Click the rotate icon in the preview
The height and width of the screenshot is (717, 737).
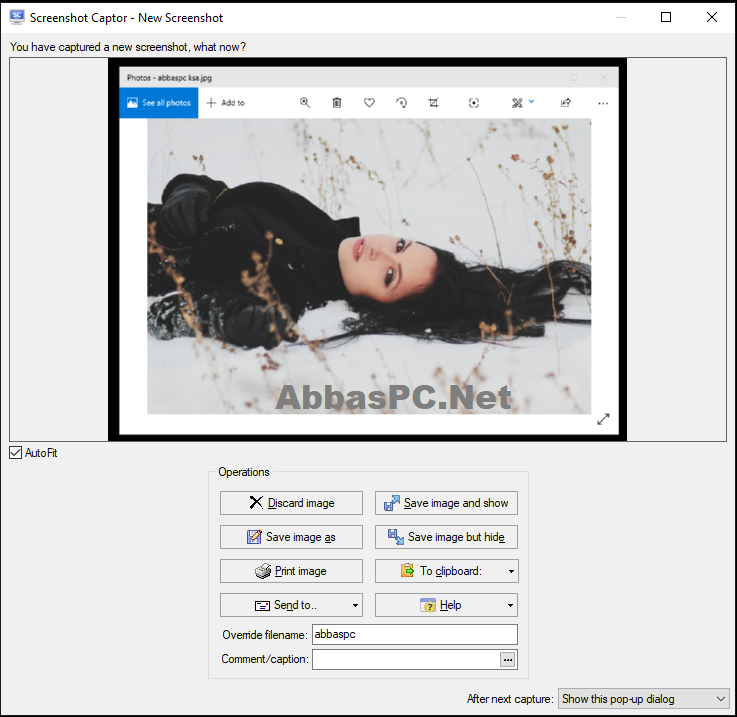[401, 102]
